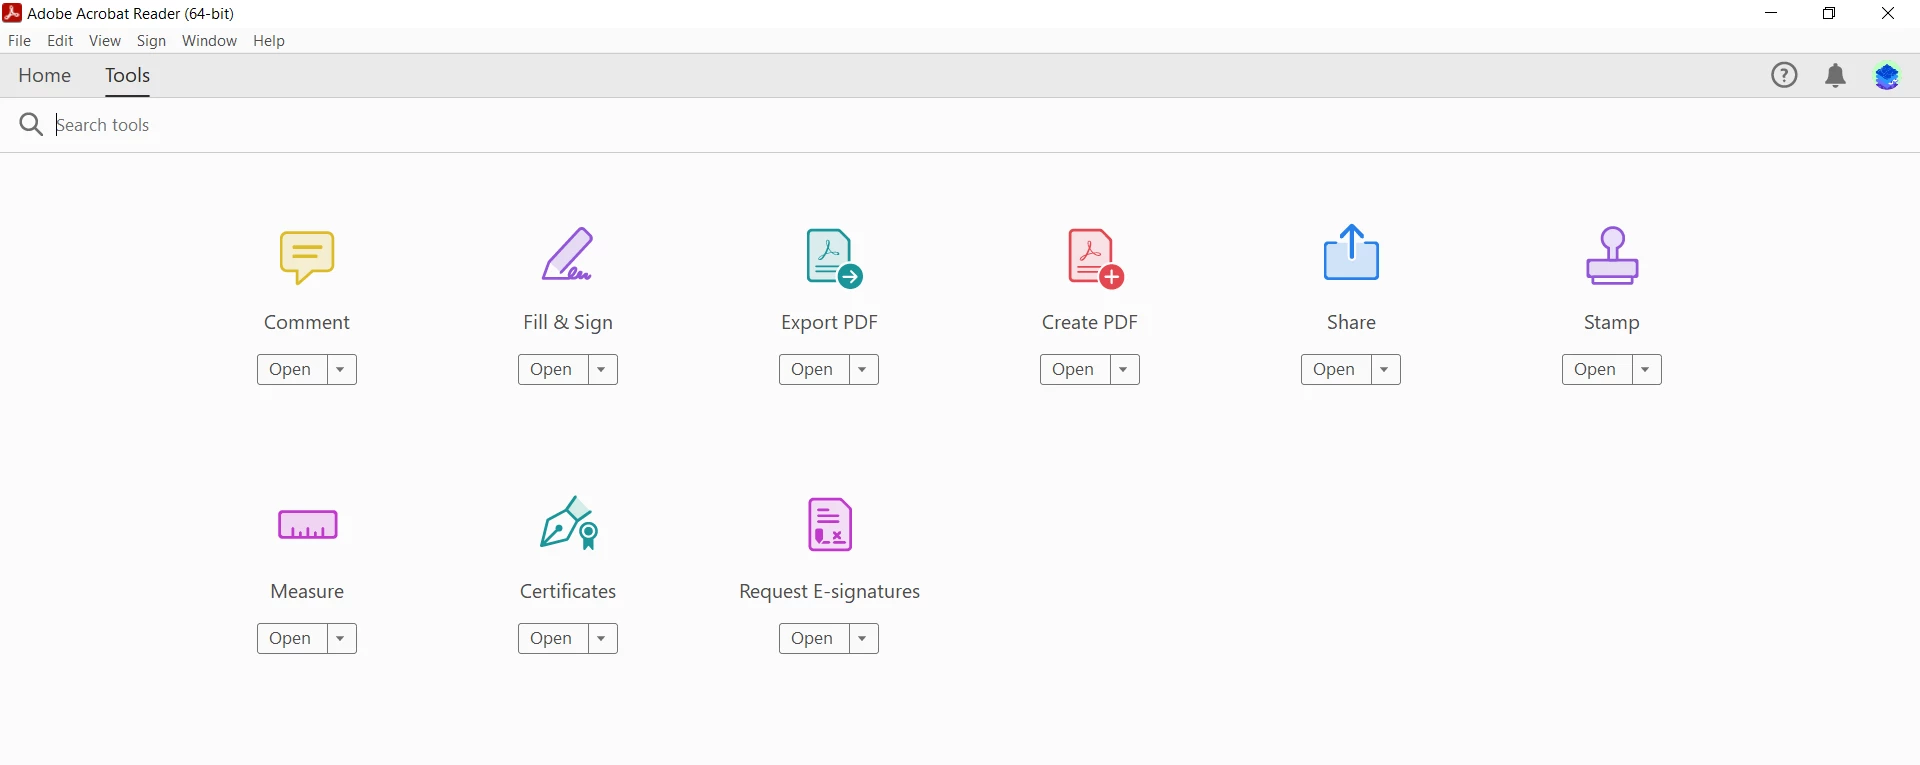Click Open under Create PDF
Screen dimensions: 1920x765
coord(1074,370)
